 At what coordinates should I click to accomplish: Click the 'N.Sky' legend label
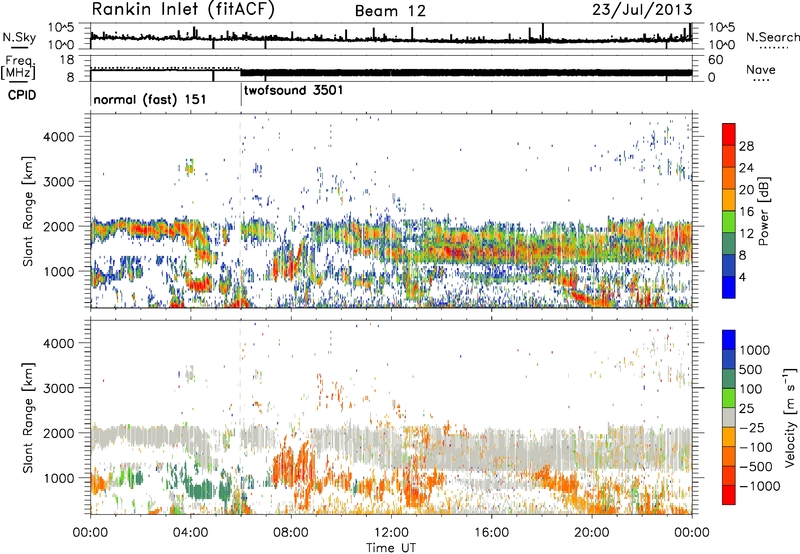[19, 37]
